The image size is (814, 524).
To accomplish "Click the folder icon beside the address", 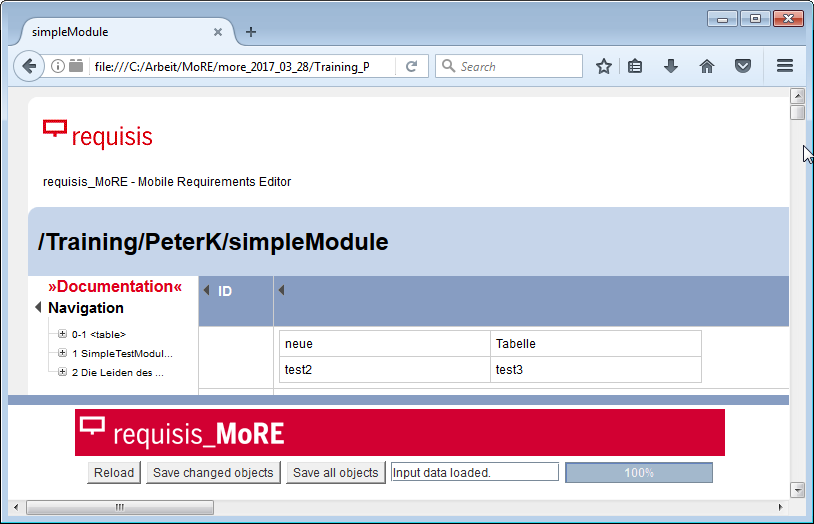I will tap(76, 66).
